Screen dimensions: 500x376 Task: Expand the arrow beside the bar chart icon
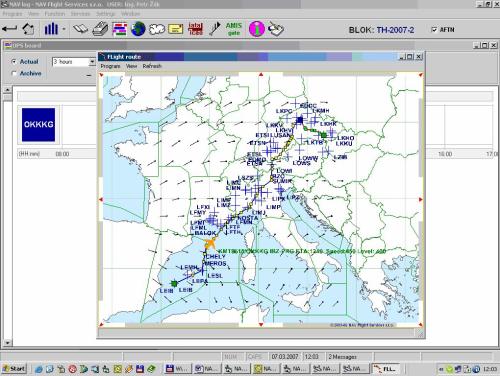(64, 29)
